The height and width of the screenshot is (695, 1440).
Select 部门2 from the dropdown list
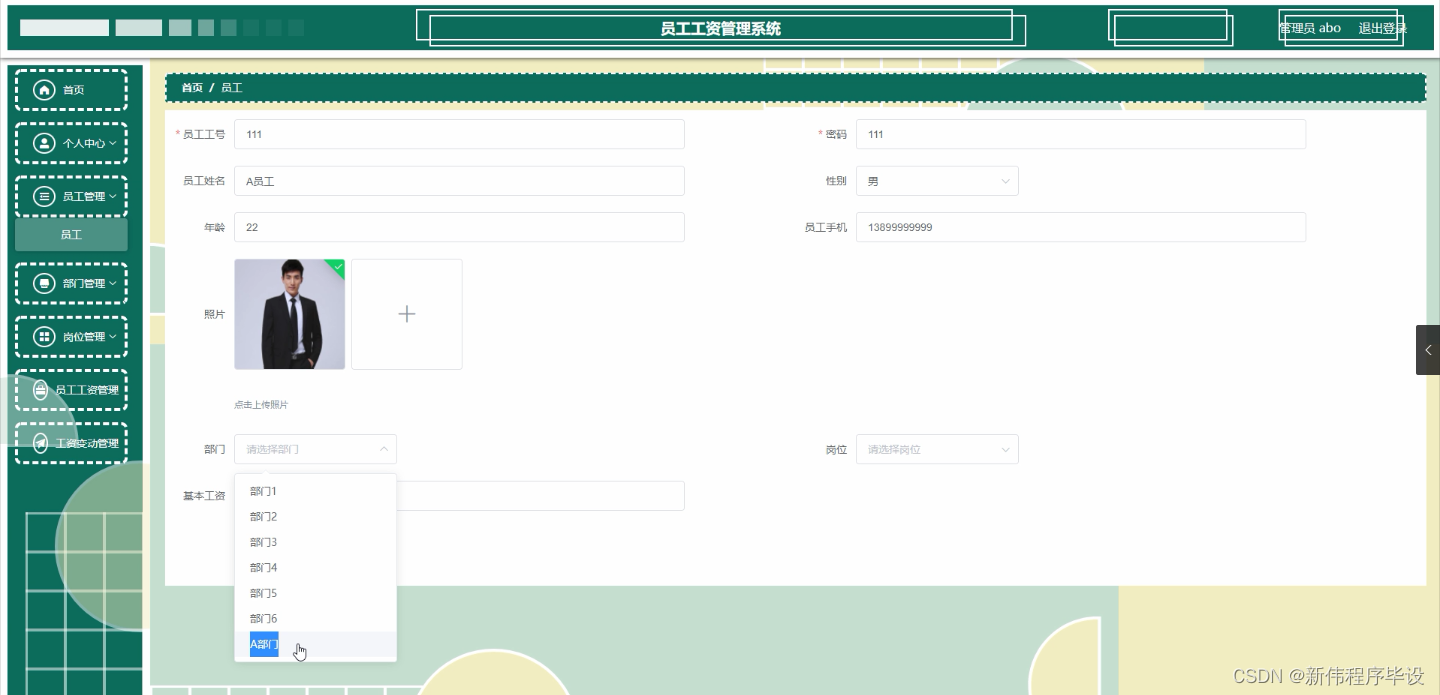315,517
